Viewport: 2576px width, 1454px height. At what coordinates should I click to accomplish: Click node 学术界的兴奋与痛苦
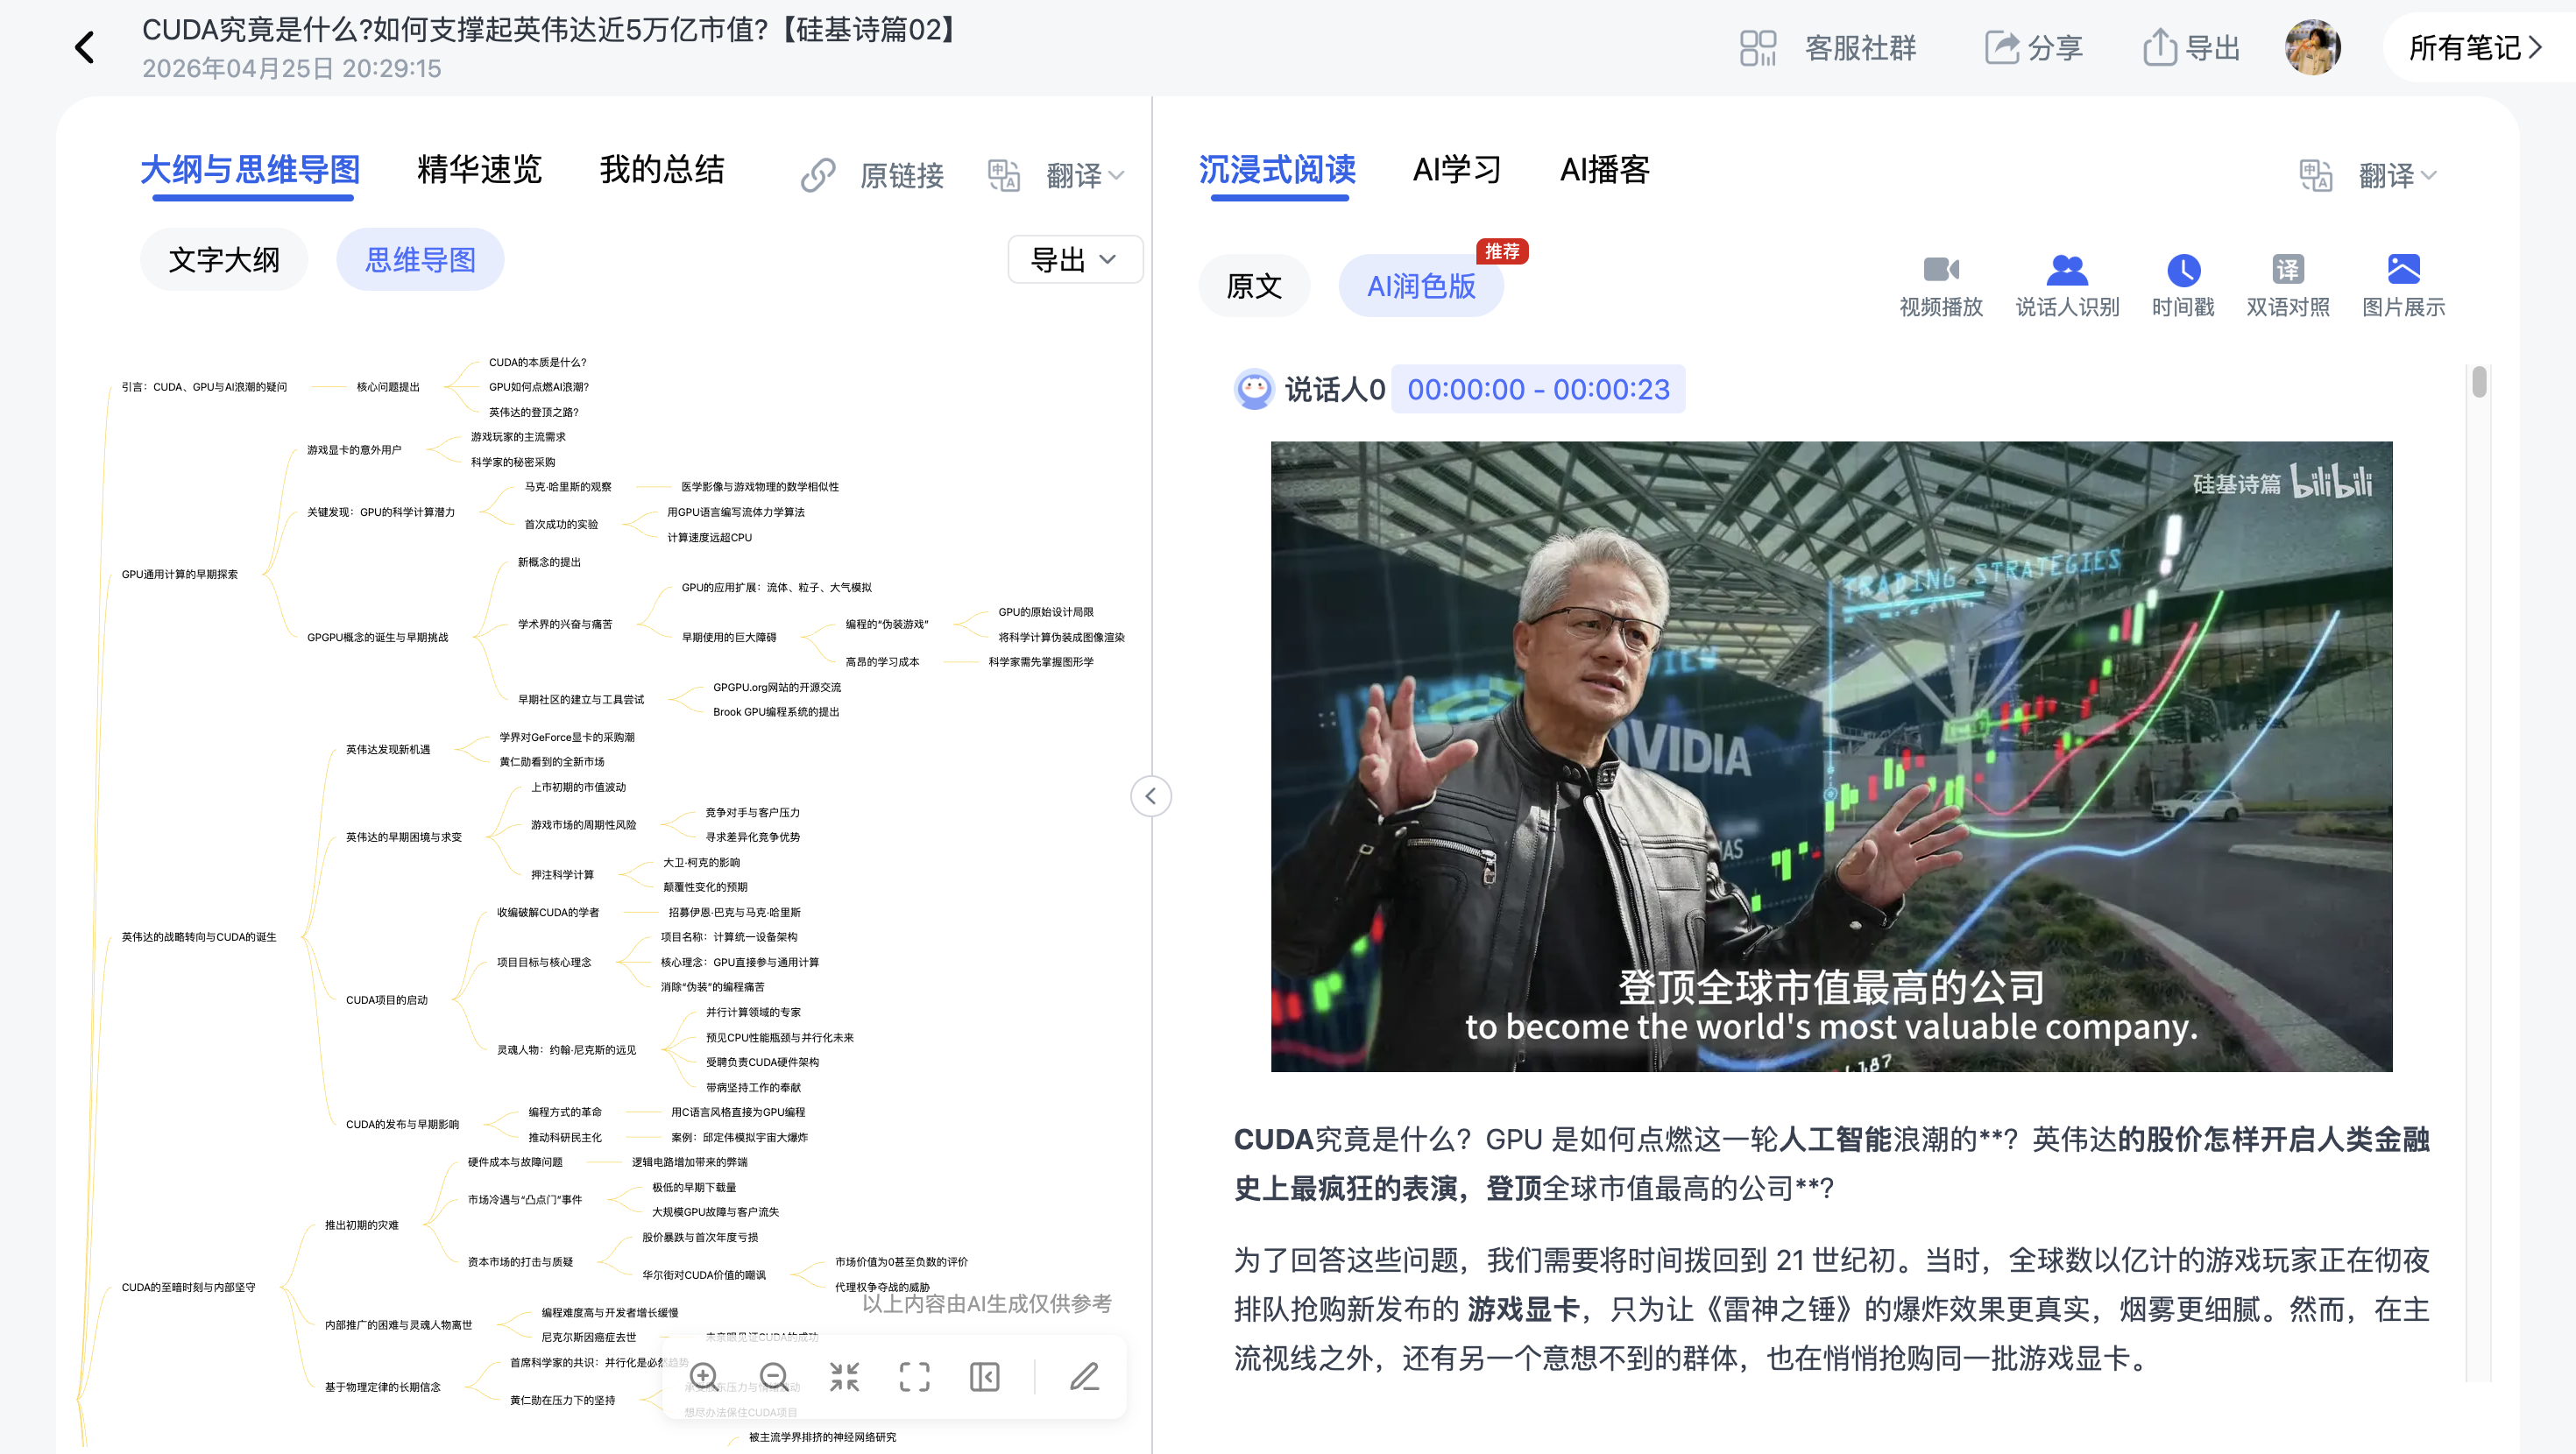point(565,624)
